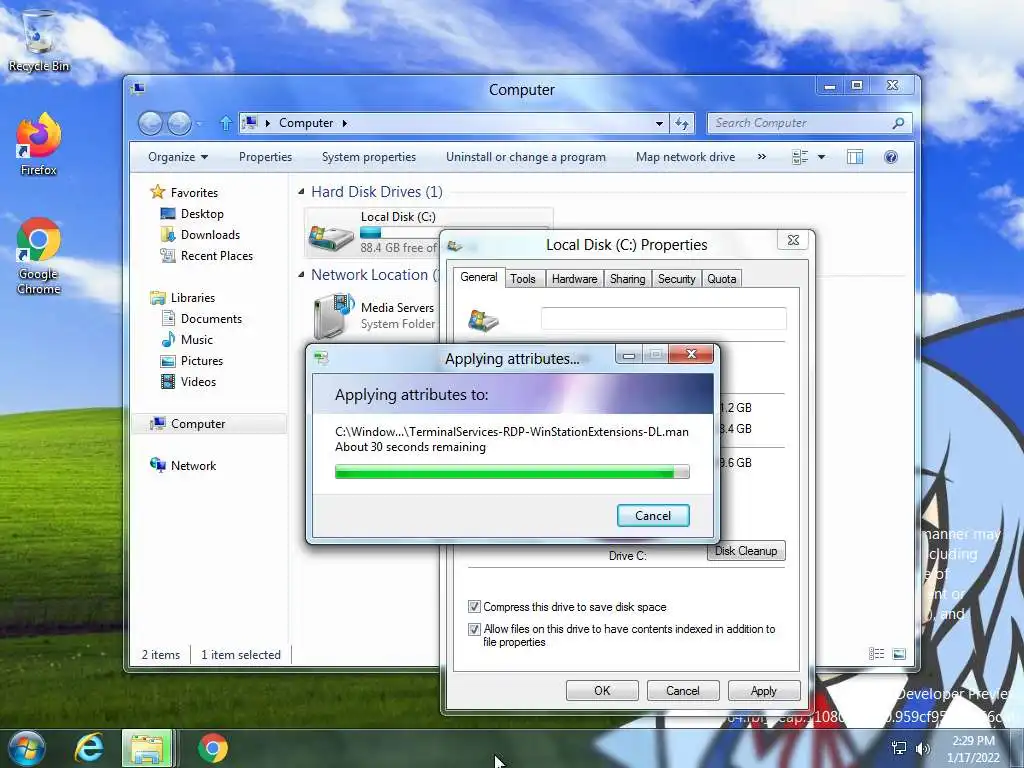Select Computer in navigation pane
The height and width of the screenshot is (768, 1024).
(209, 424)
